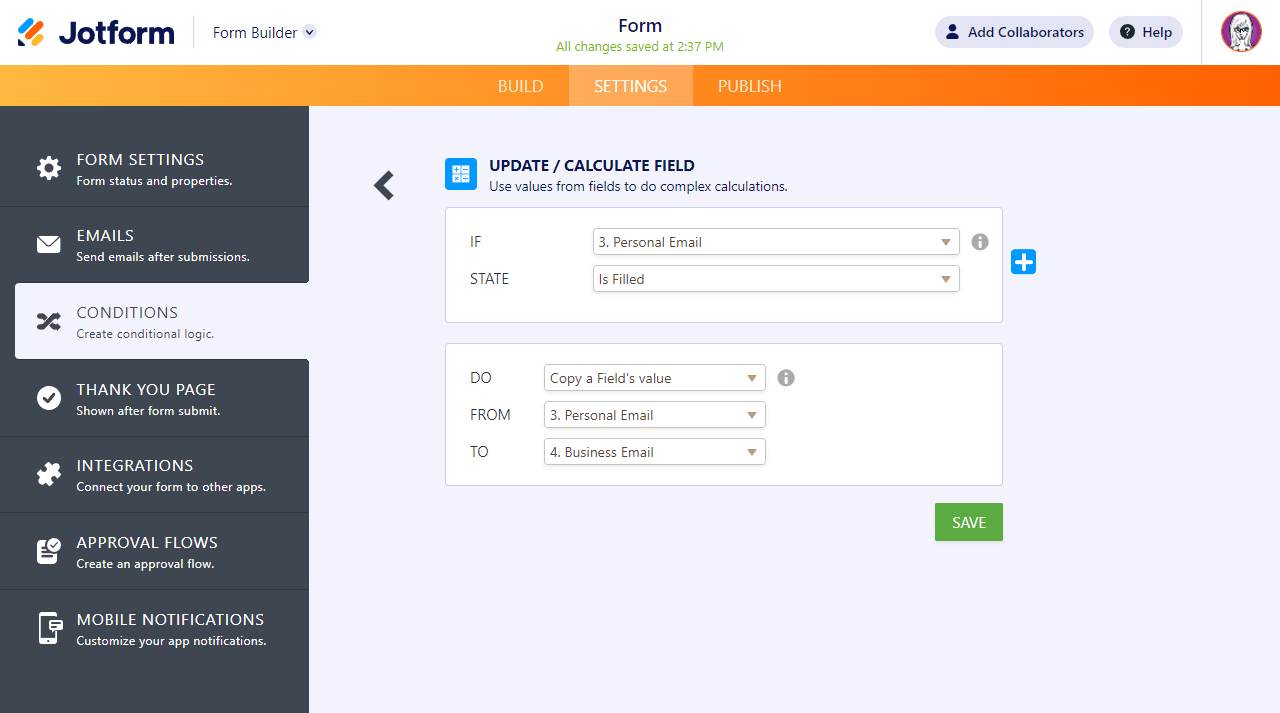
Task: Open the STATE 'Is Filled' dropdown
Action: 775,279
